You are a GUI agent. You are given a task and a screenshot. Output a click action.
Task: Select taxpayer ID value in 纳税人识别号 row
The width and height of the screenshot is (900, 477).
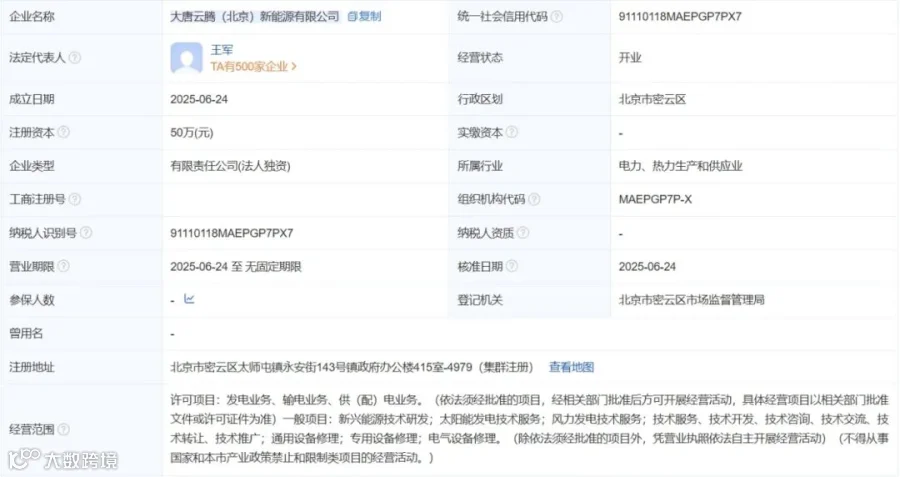point(232,233)
